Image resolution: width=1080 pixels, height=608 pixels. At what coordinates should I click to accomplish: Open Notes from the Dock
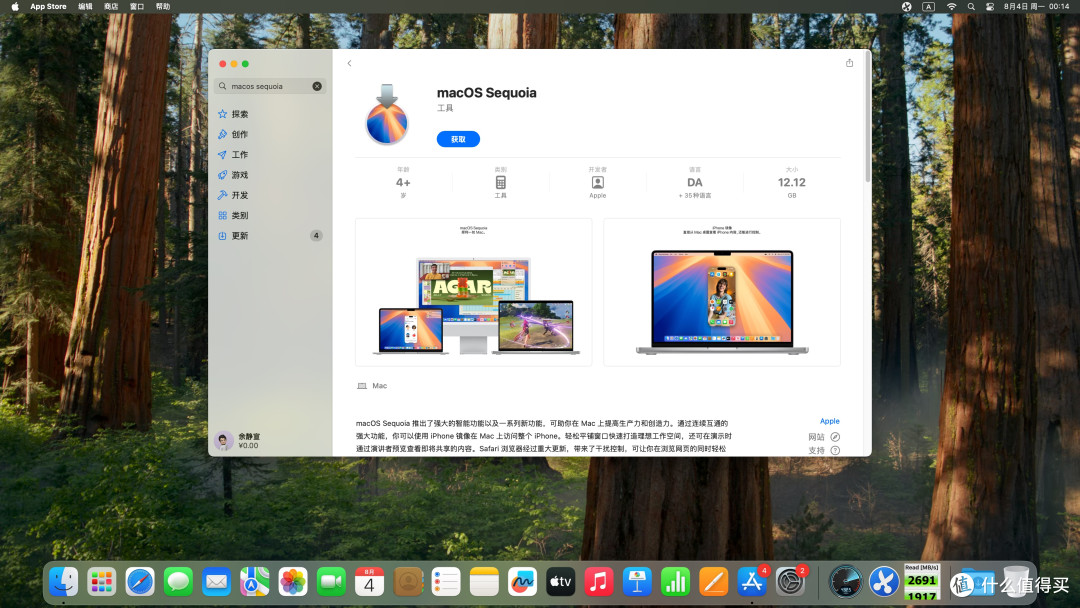click(484, 582)
